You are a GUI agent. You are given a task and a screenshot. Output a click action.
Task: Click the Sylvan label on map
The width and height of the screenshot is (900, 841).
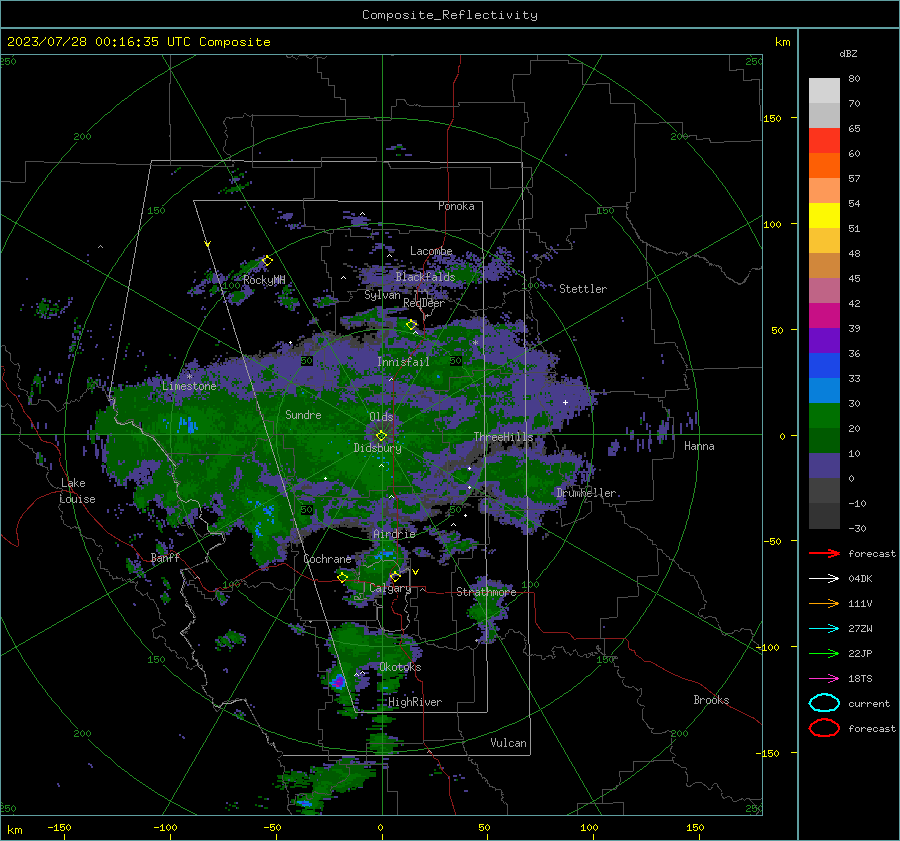click(x=382, y=295)
